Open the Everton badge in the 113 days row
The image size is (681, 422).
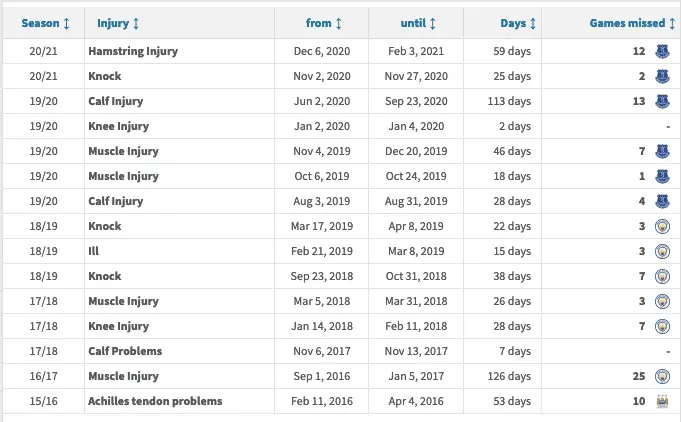(x=661, y=101)
